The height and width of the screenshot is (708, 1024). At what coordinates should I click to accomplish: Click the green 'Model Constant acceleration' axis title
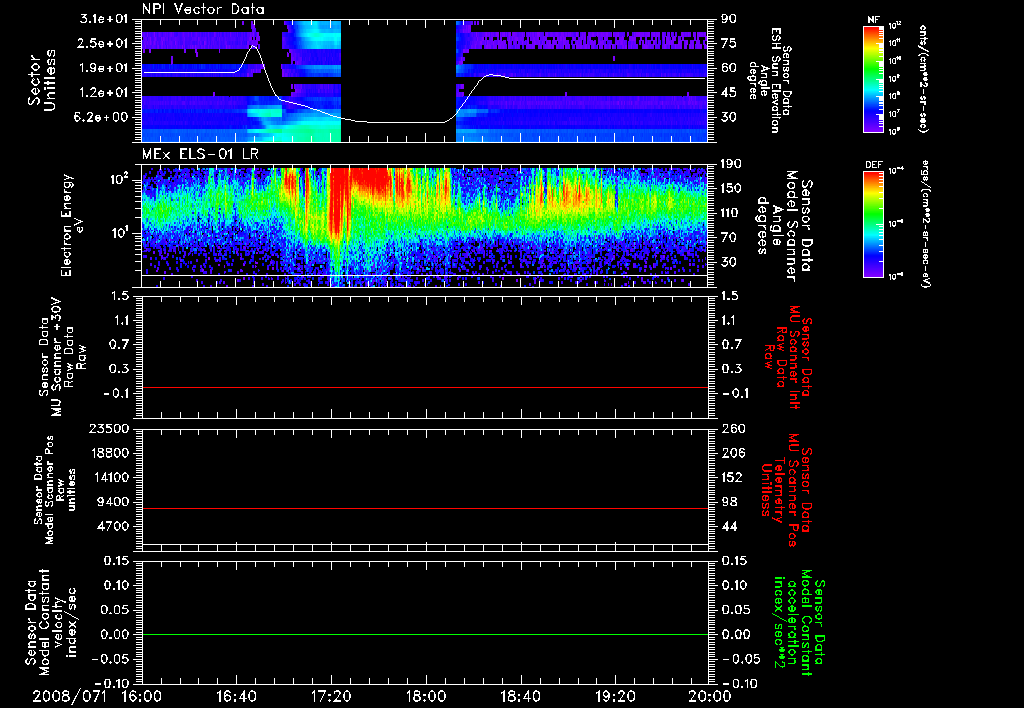tap(799, 622)
